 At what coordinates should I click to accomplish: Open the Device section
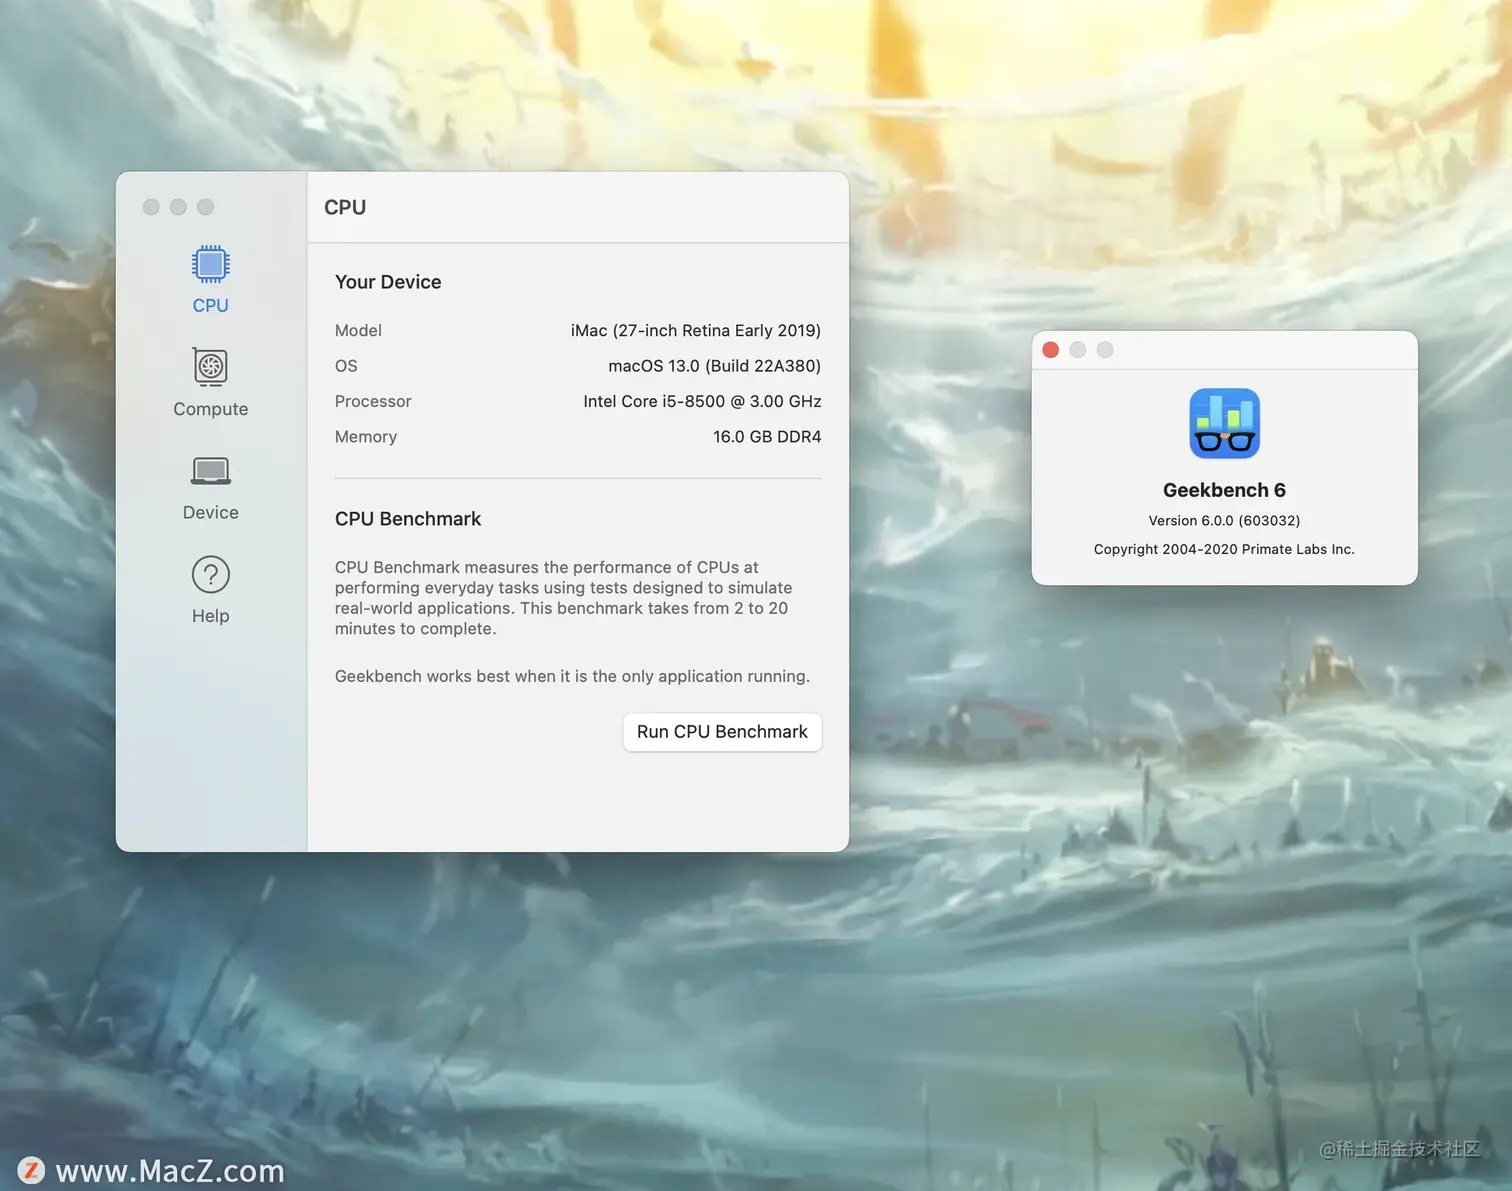pyautogui.click(x=210, y=488)
